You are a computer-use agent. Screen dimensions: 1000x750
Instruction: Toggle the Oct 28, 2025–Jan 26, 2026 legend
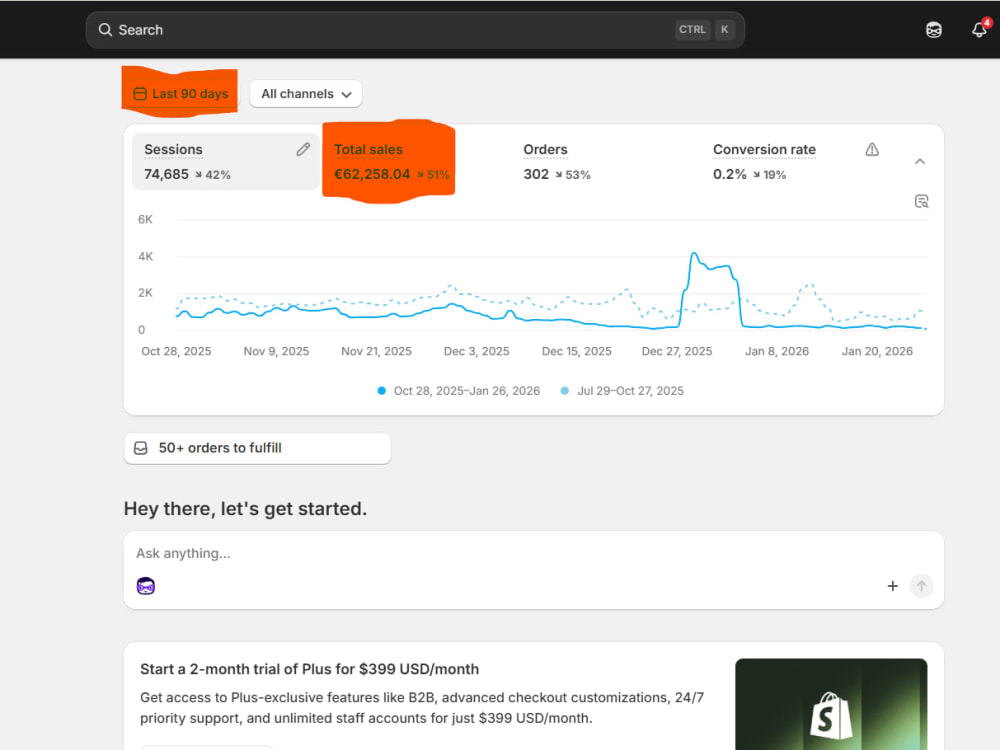pyautogui.click(x=459, y=391)
